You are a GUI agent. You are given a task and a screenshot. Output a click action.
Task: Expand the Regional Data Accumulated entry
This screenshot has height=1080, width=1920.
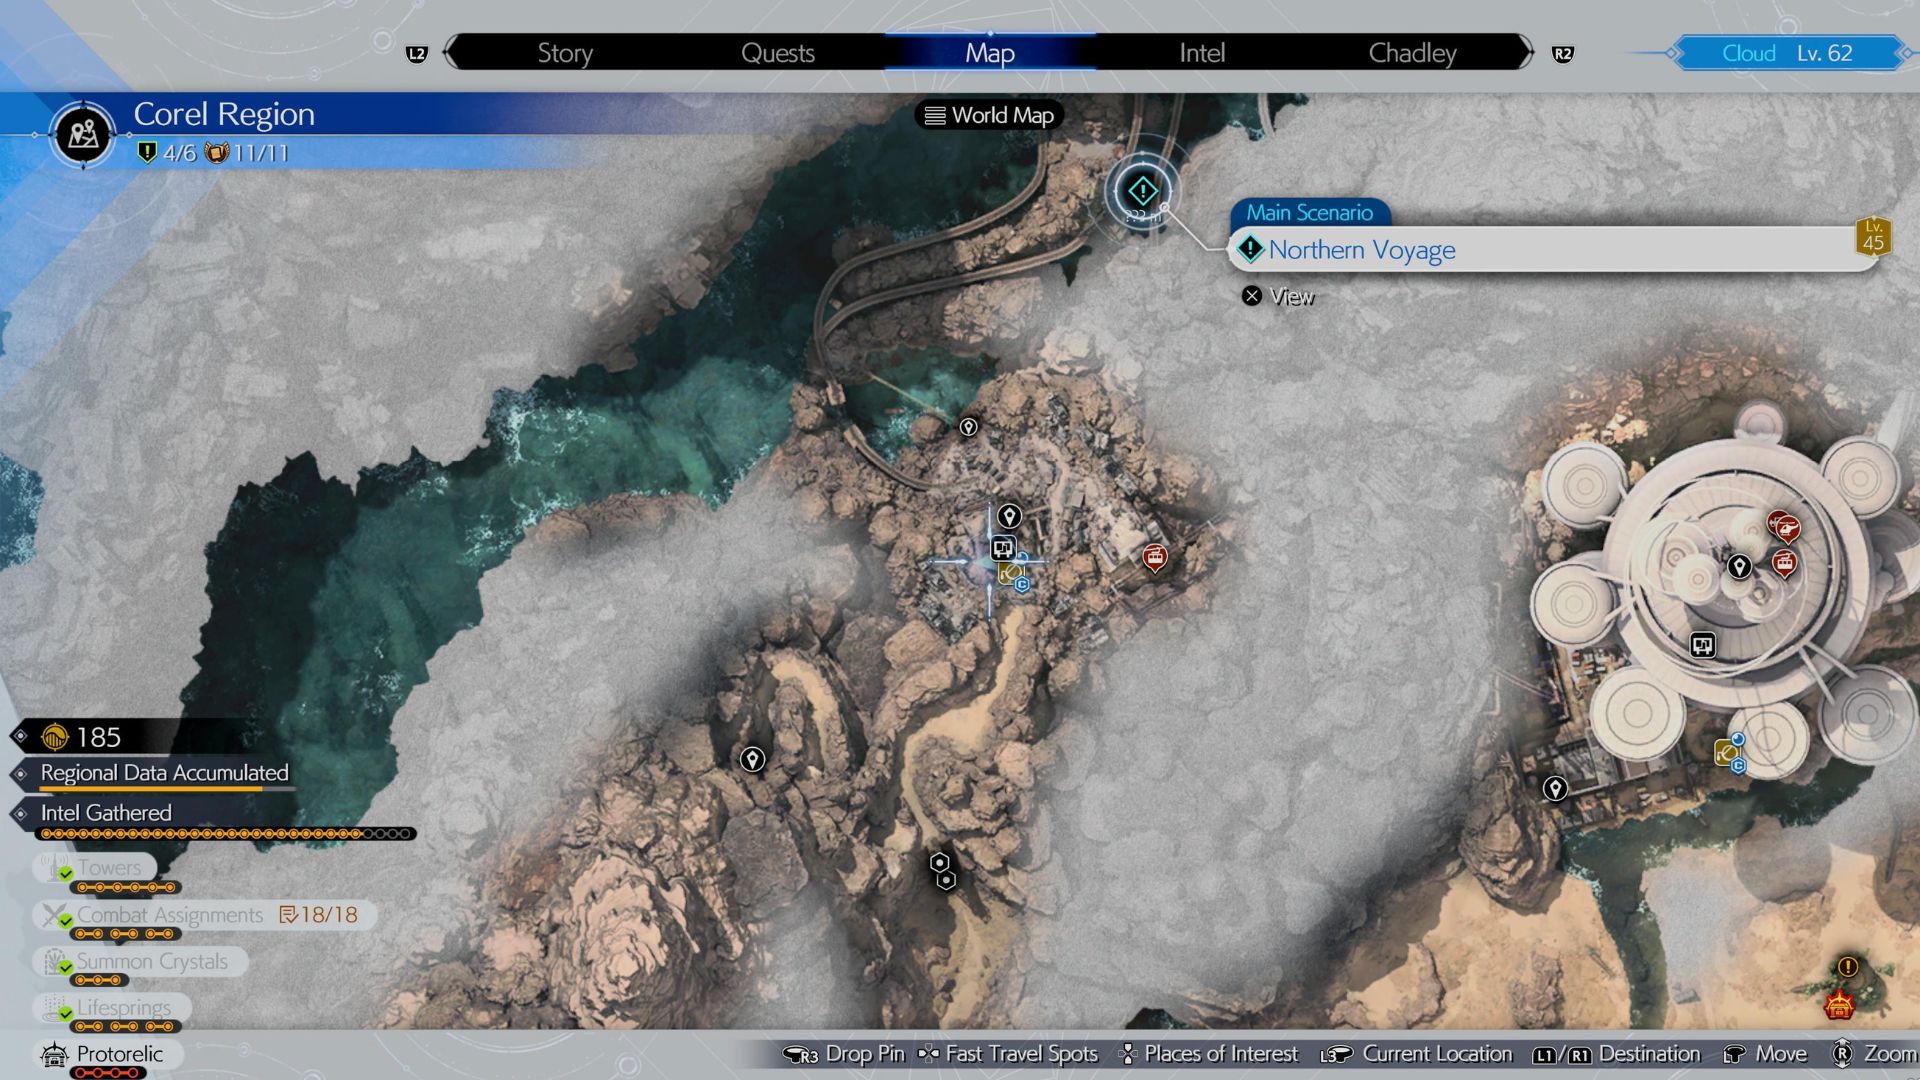pyautogui.click(x=164, y=773)
